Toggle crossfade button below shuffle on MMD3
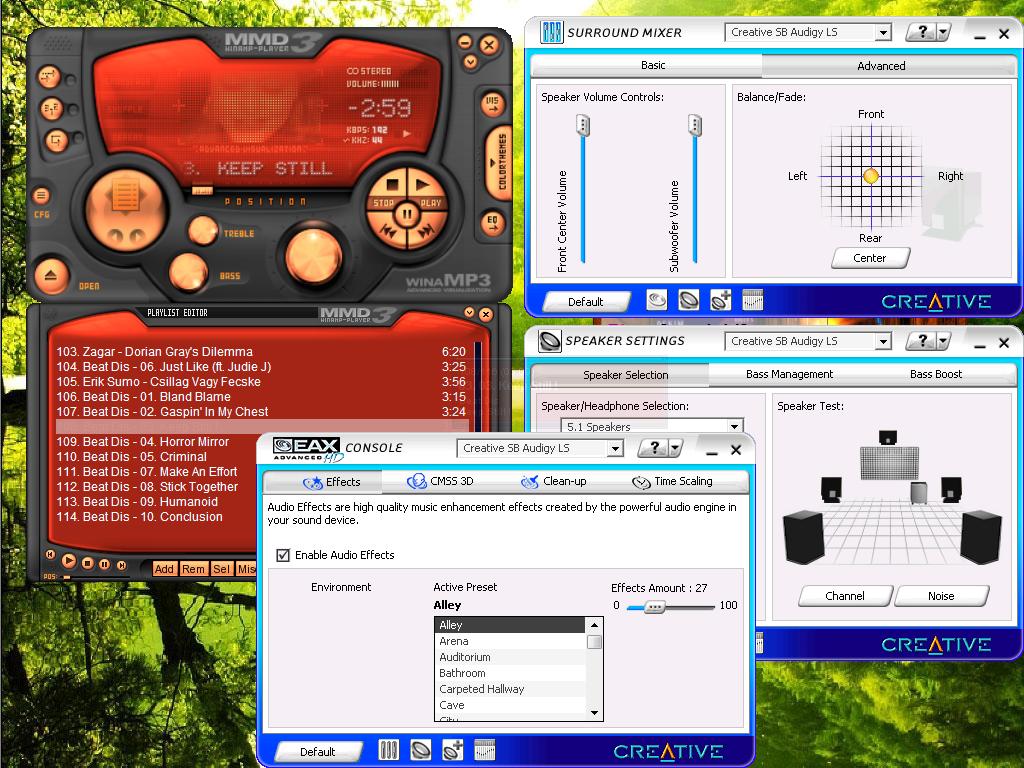The width and height of the screenshot is (1024, 768). pos(52,108)
